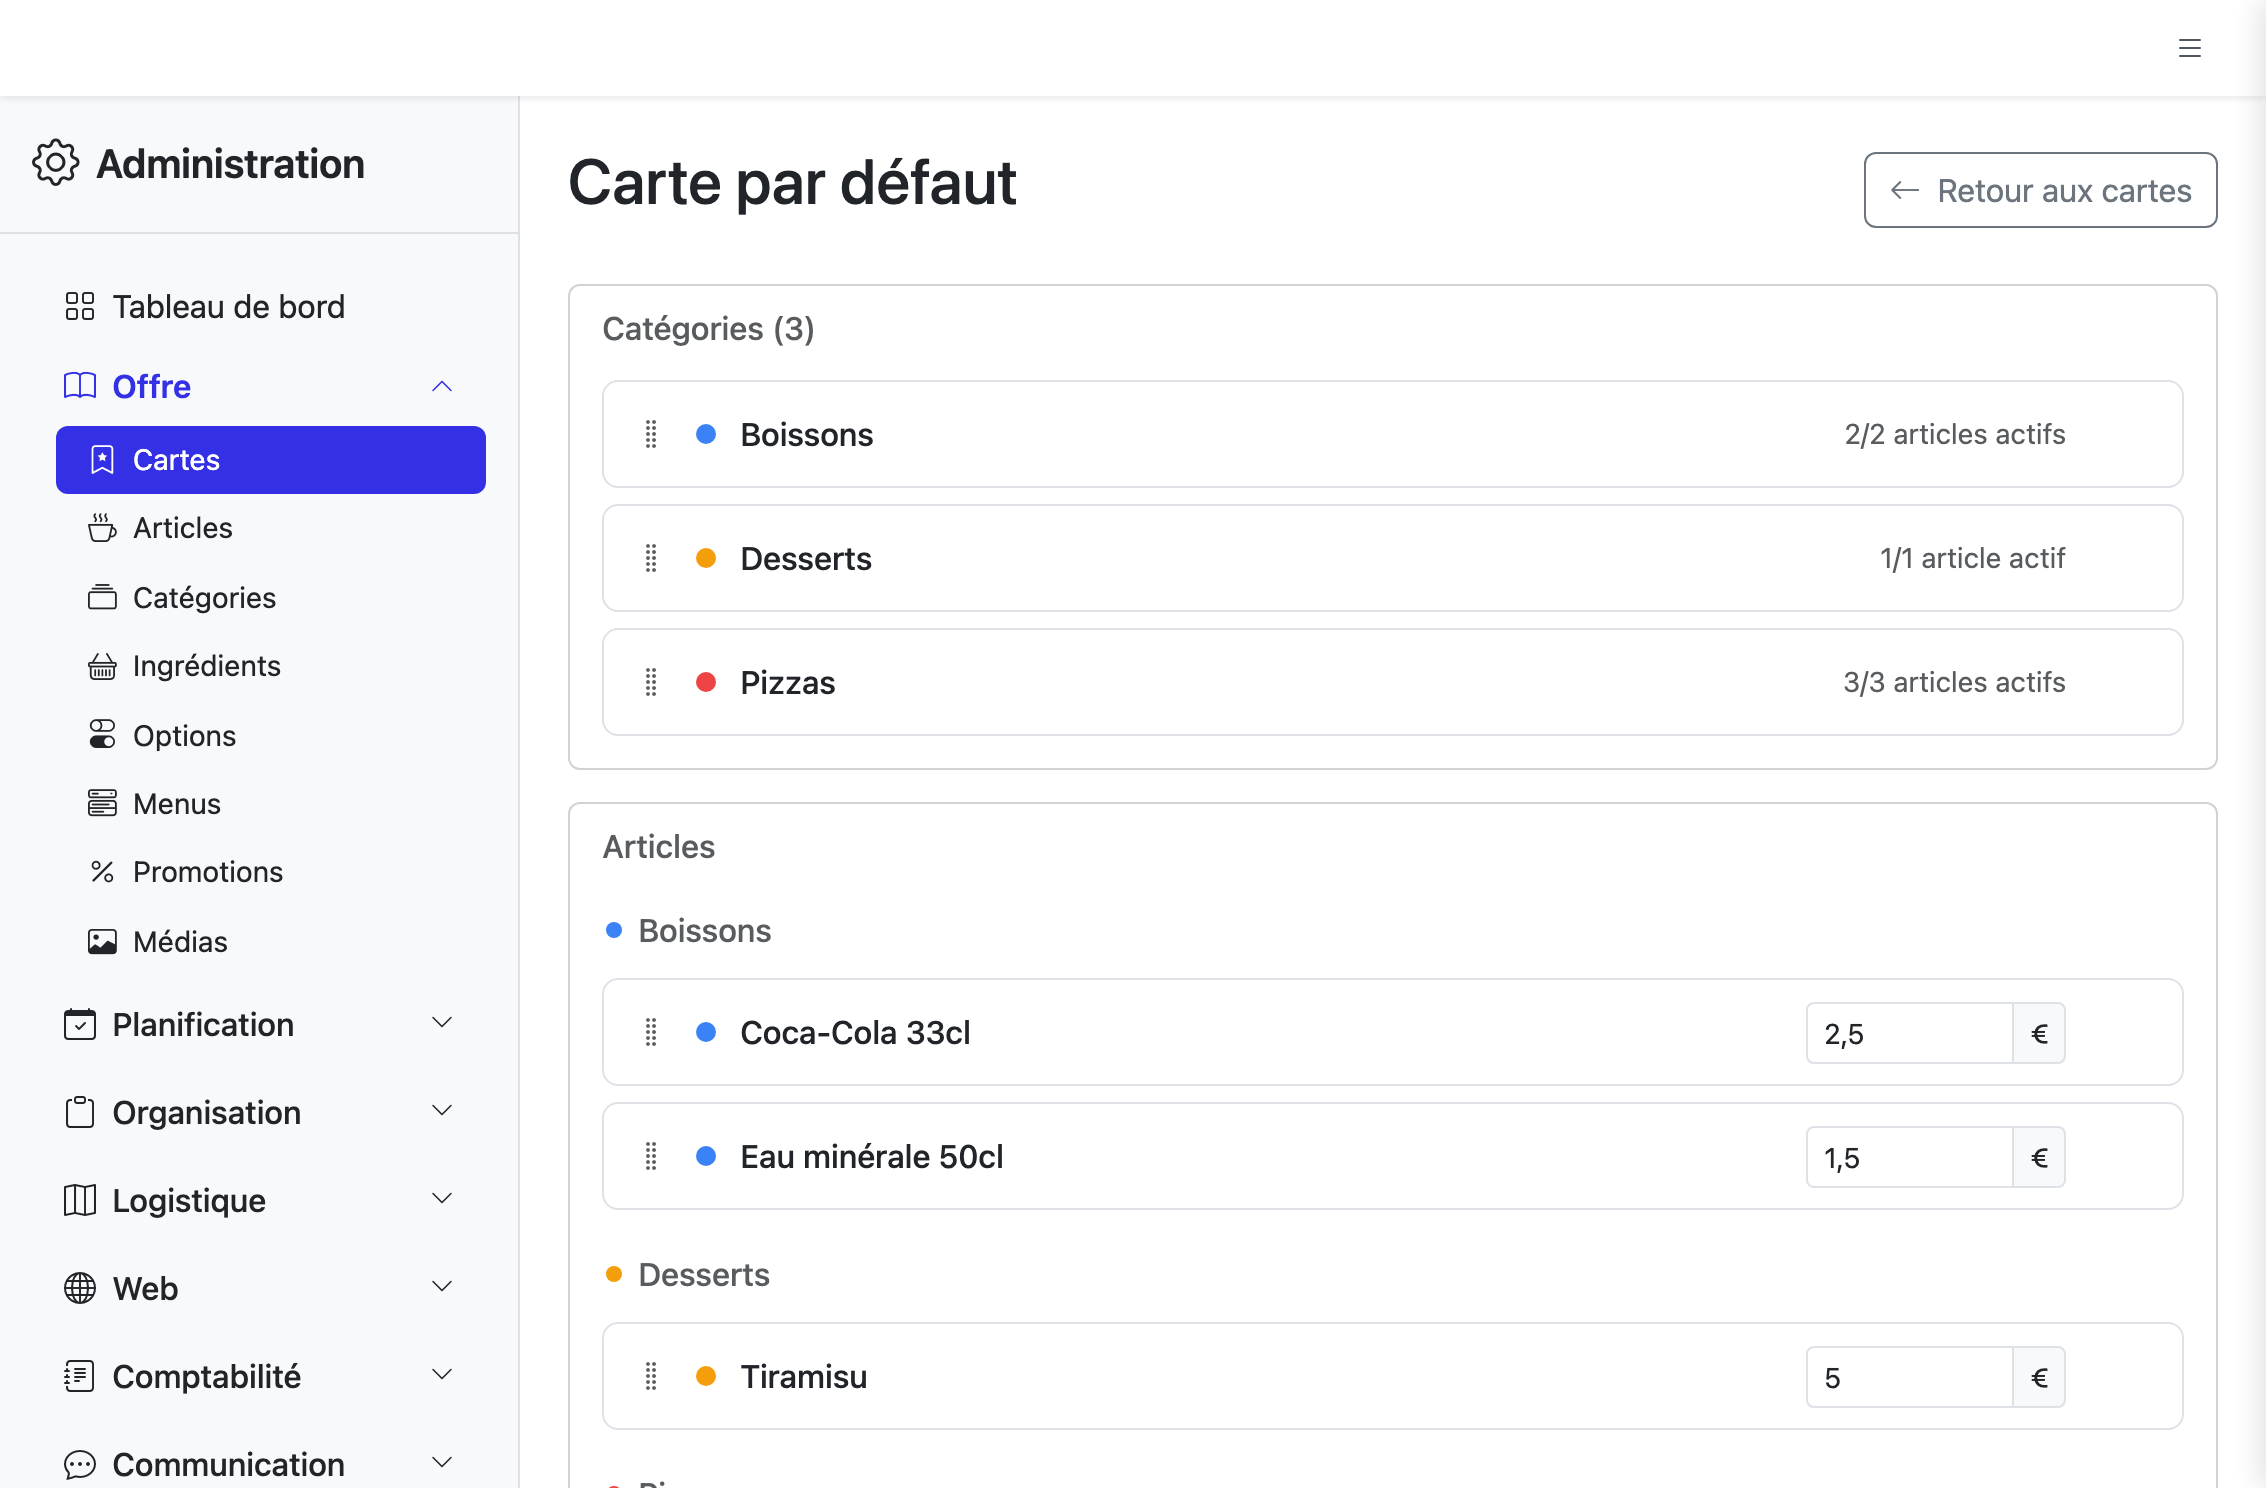Click the Communication chat bubble icon

(80, 1464)
